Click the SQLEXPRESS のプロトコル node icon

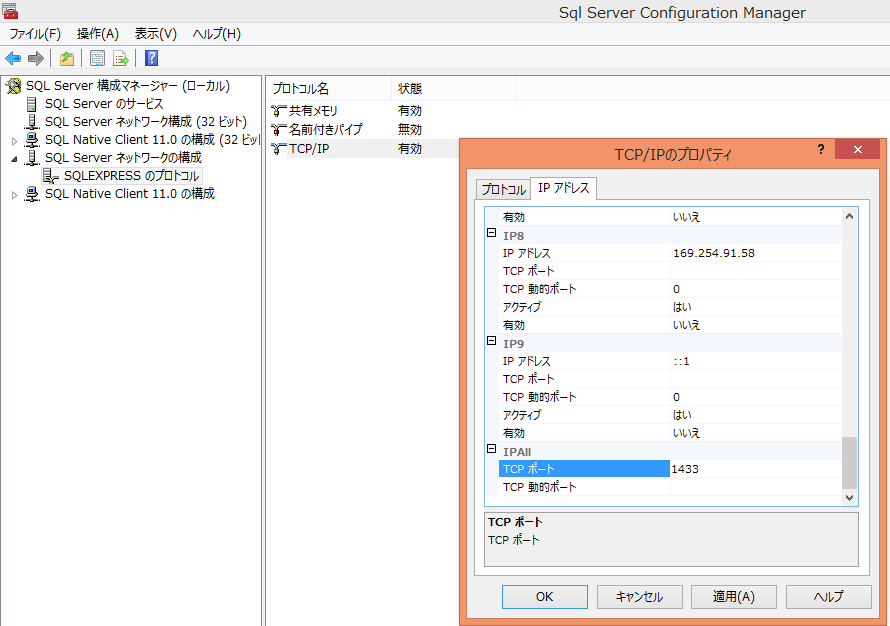click(x=51, y=176)
